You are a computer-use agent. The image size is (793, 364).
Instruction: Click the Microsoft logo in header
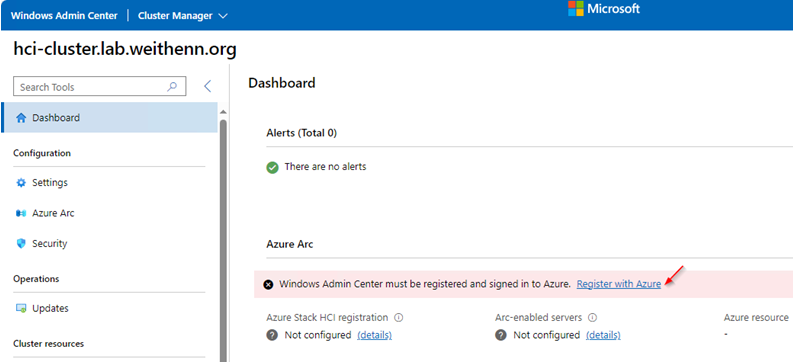[604, 9]
